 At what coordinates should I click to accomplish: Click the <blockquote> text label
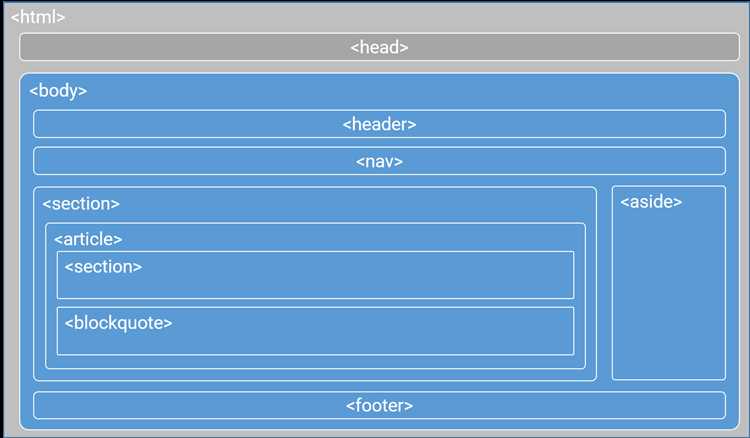pos(118,323)
